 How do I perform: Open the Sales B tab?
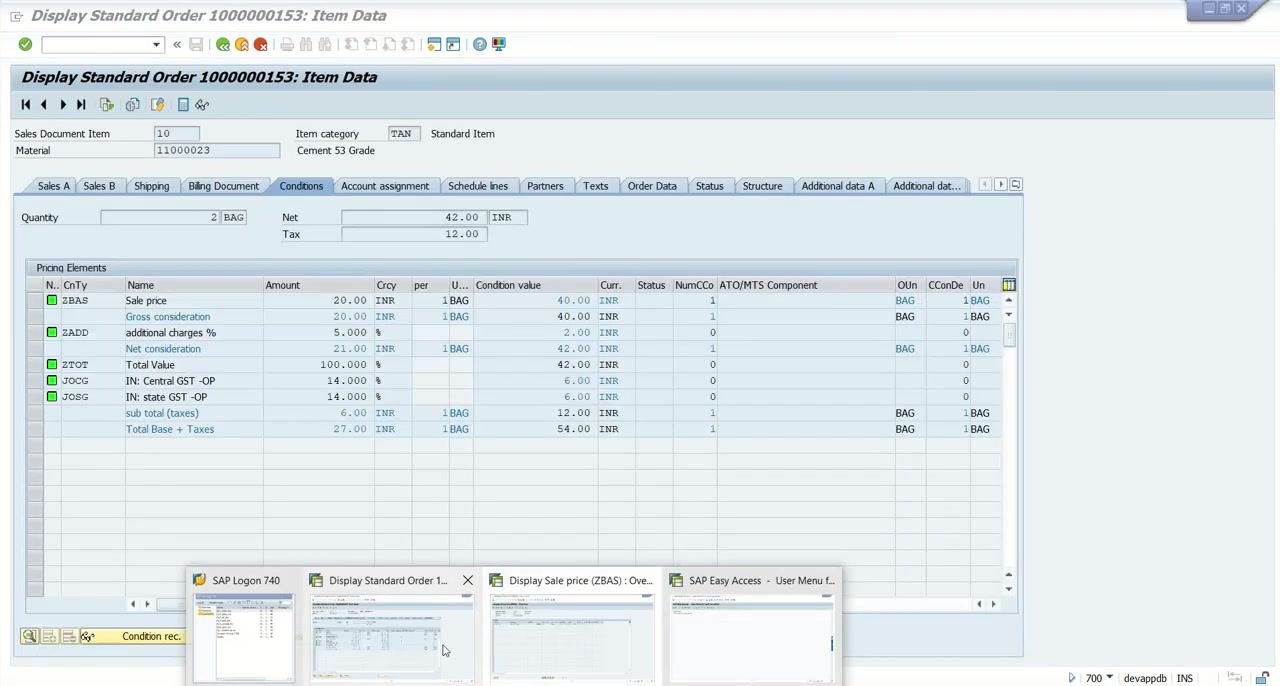(99, 186)
